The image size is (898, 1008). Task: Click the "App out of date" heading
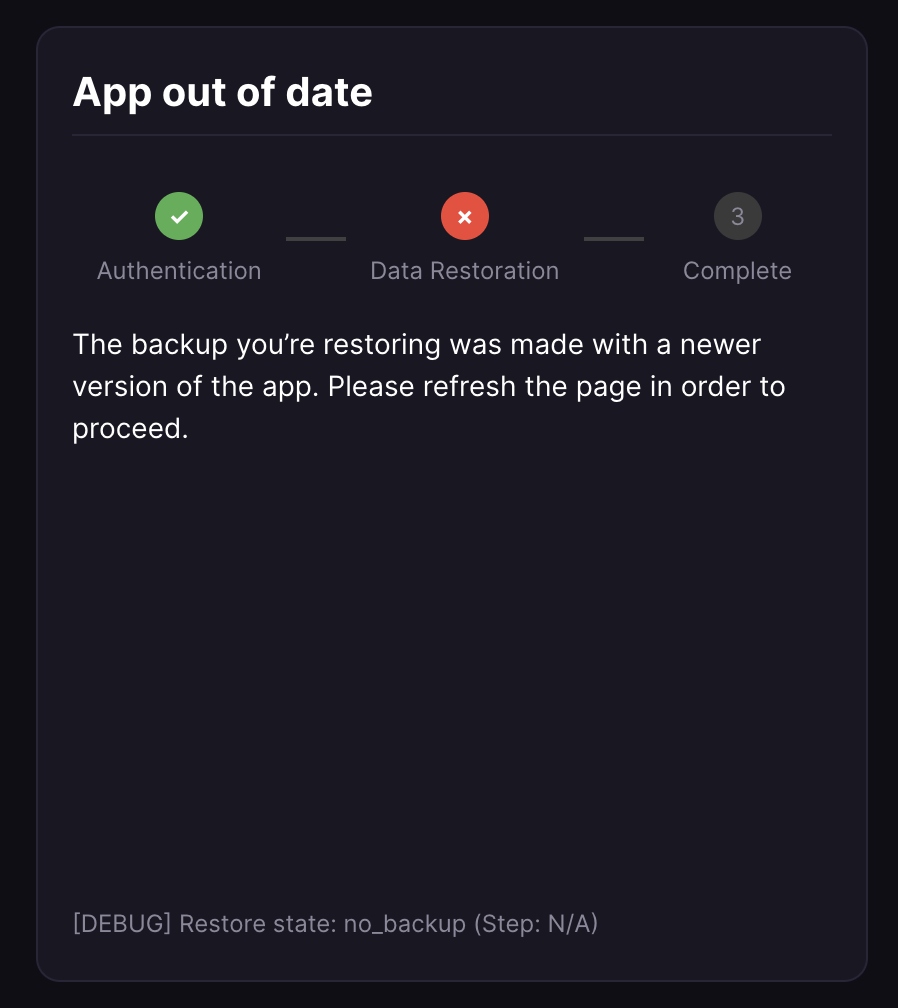coord(222,93)
